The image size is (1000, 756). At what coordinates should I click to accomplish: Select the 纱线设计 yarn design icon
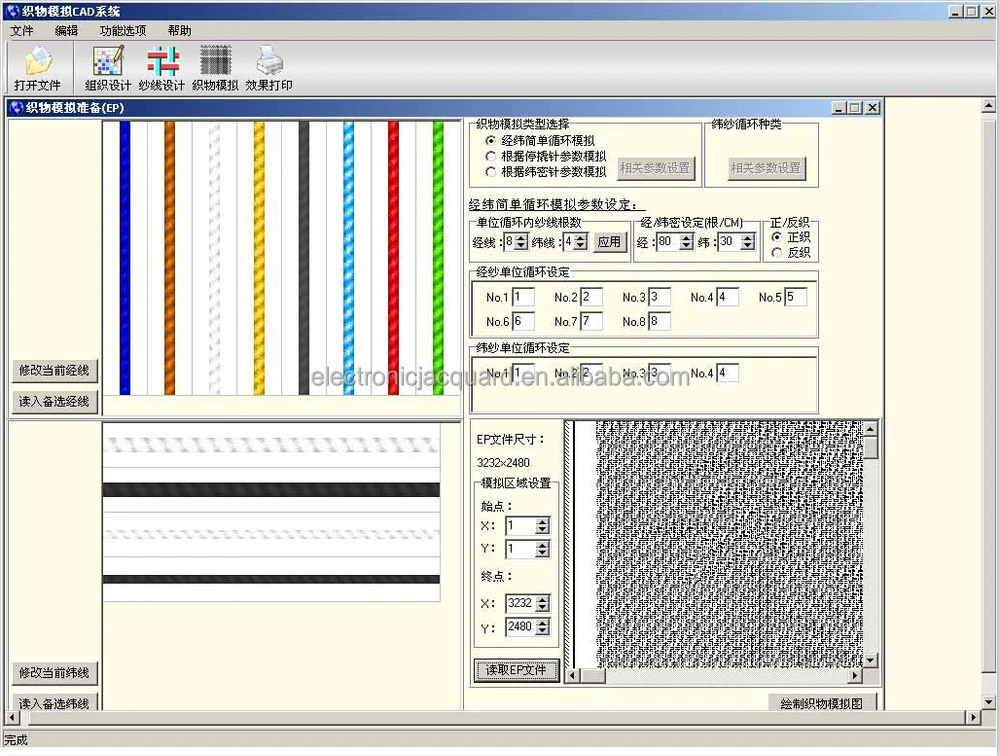click(161, 68)
